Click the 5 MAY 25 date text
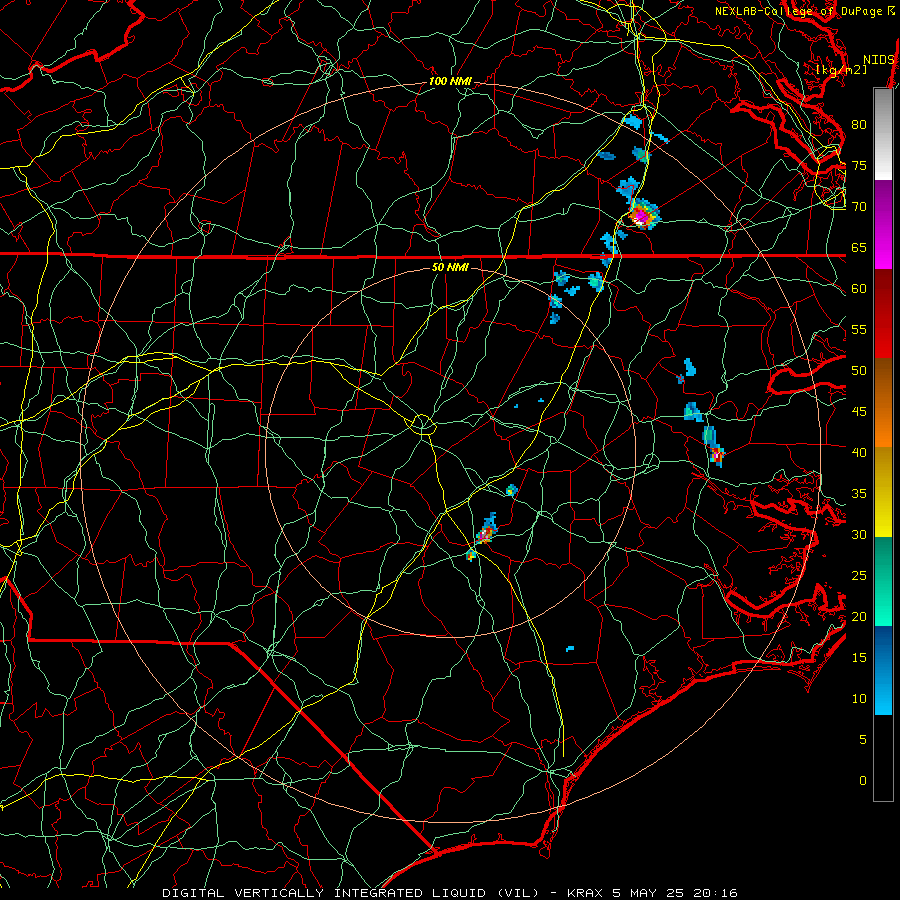Viewport: 900px width, 900px height. pos(649,893)
